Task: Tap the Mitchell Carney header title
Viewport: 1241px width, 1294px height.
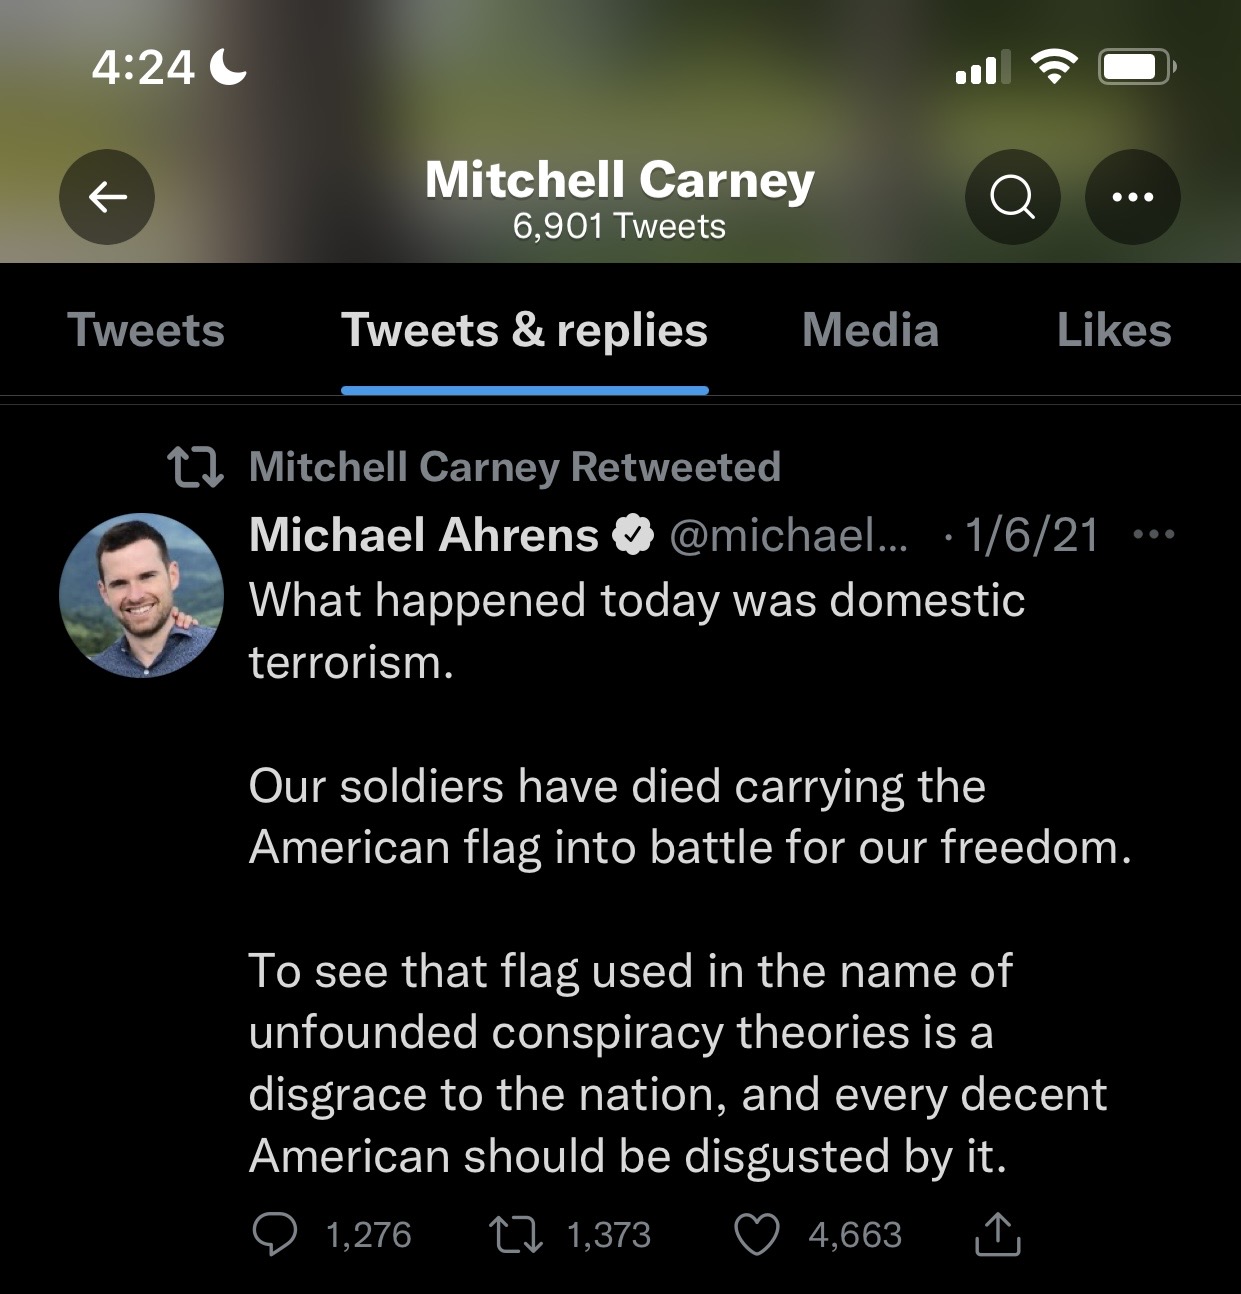Action: click(x=619, y=181)
